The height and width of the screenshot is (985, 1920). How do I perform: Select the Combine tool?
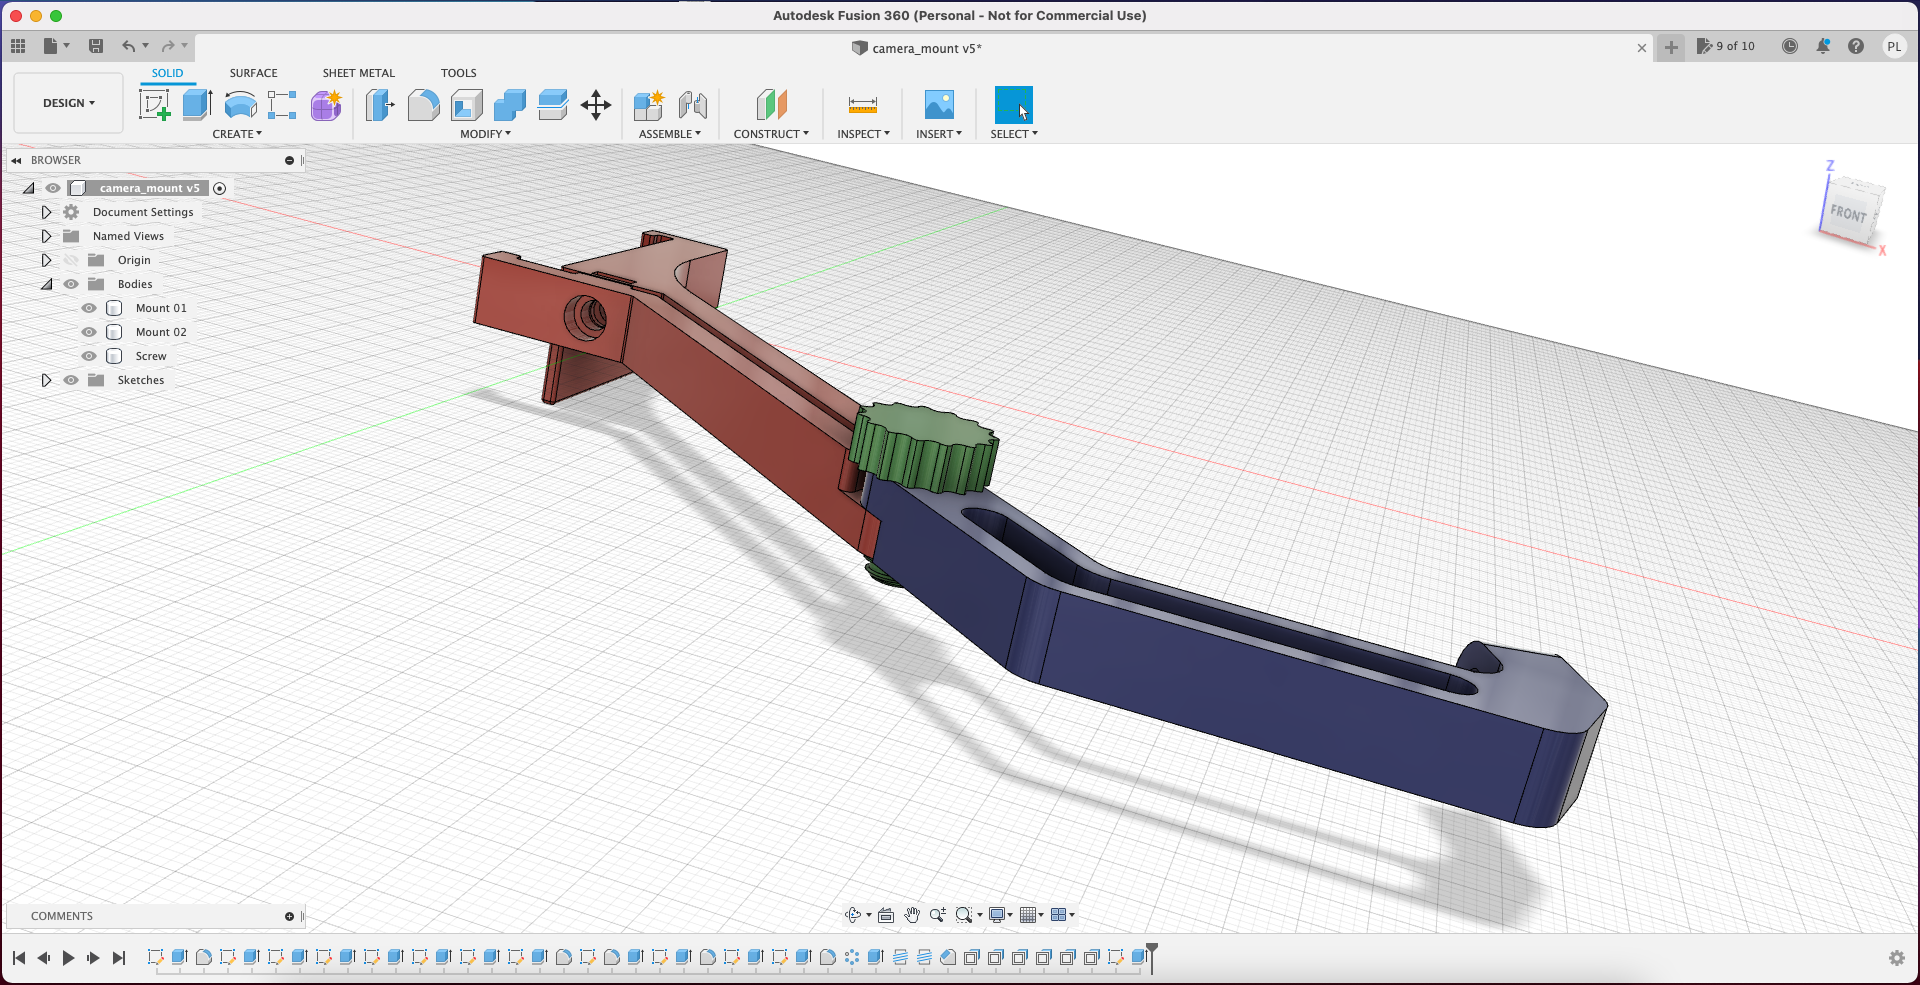click(x=509, y=104)
